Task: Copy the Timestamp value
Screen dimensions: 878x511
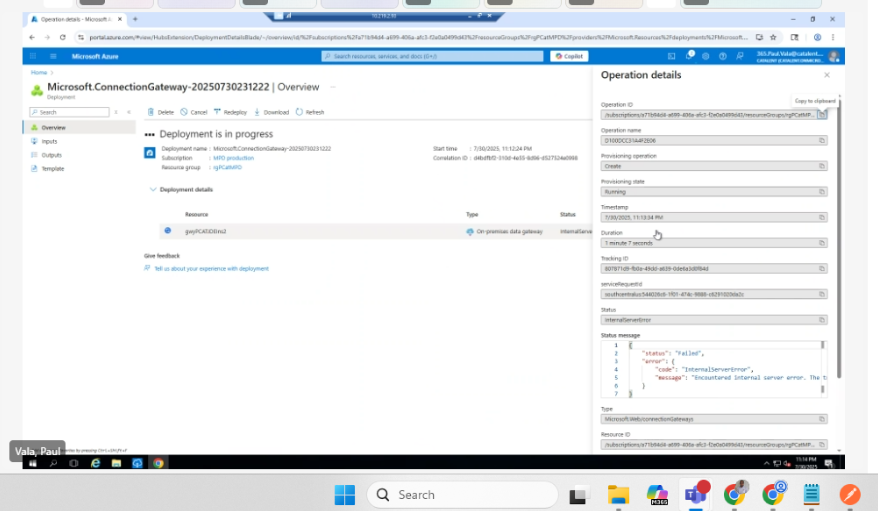Action: (821, 217)
